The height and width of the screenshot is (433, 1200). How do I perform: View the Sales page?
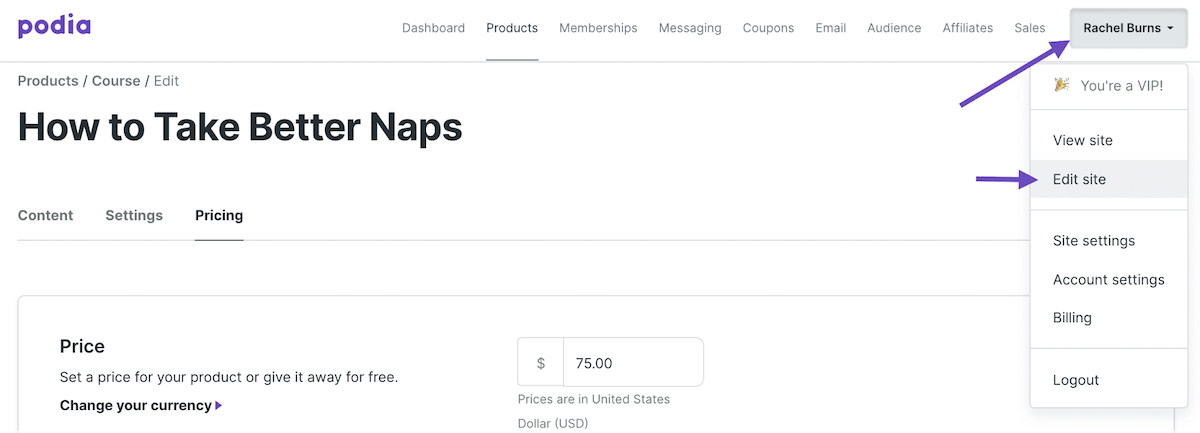click(1029, 28)
